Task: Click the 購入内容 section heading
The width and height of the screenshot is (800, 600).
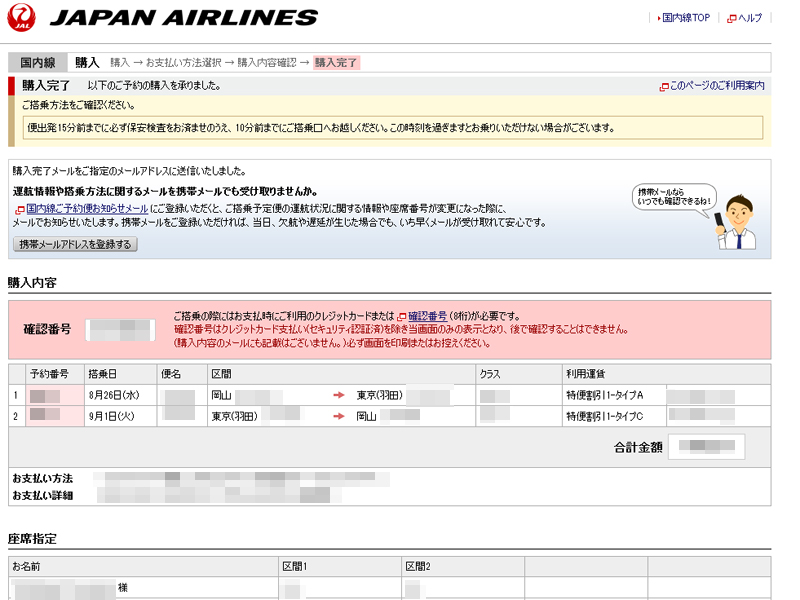Action: pos(32,283)
